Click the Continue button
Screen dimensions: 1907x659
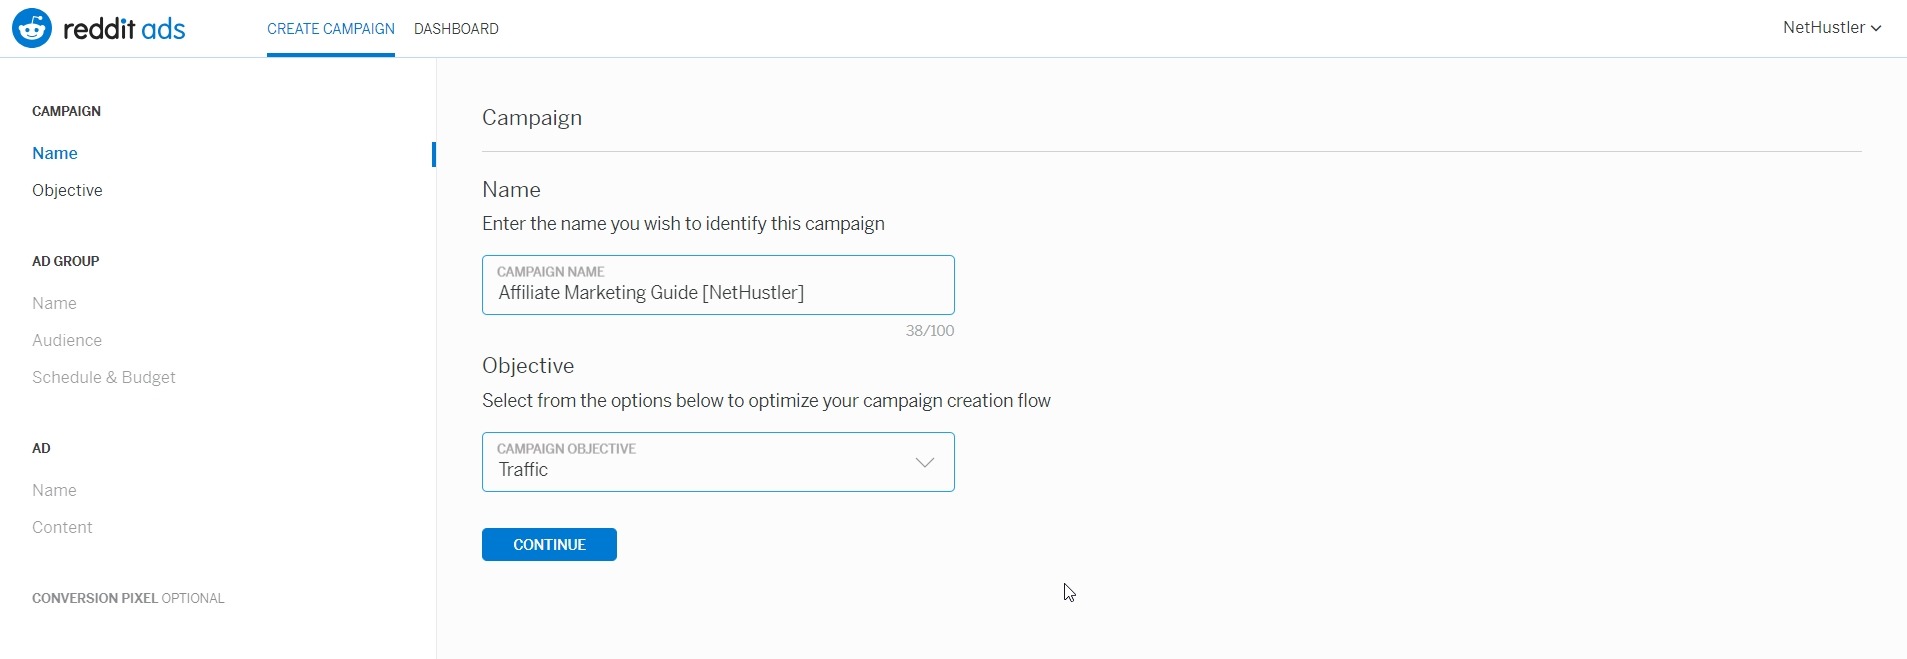[x=549, y=544]
